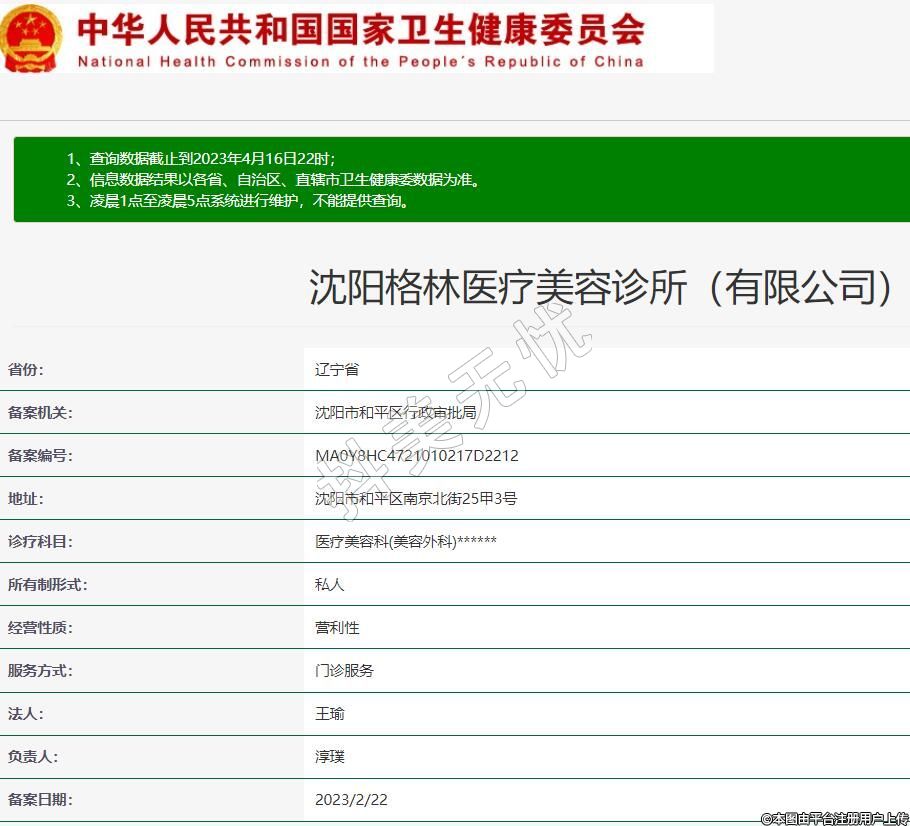Click the clinic name heading 沈阳格林医疗美容诊所
This screenshot has width=910, height=826.
602,287
